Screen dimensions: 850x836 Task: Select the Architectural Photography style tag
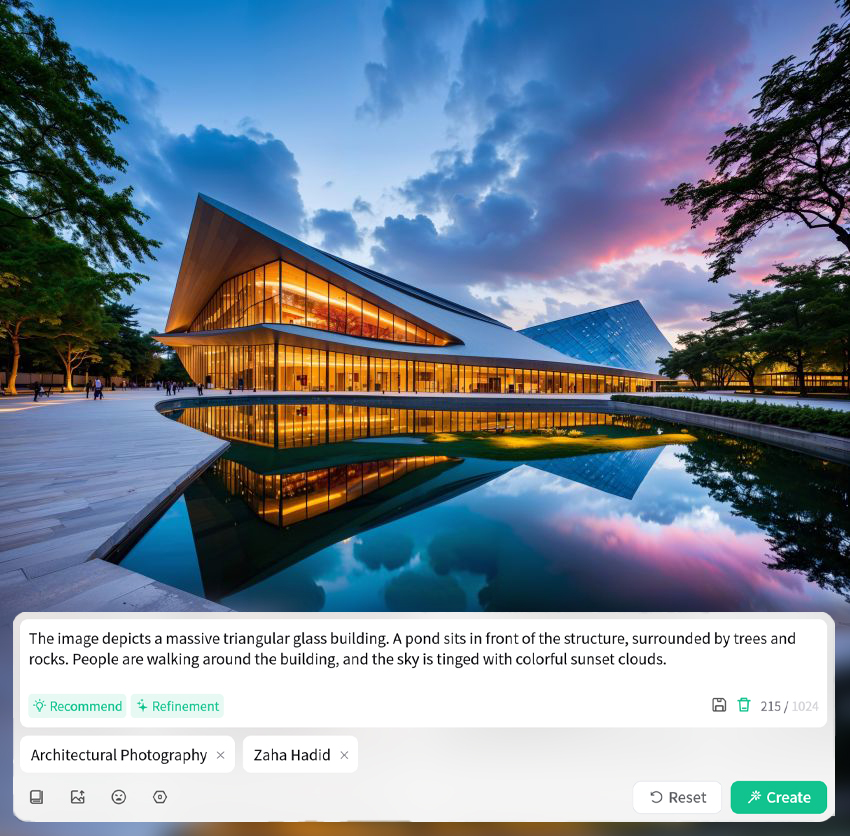click(119, 755)
